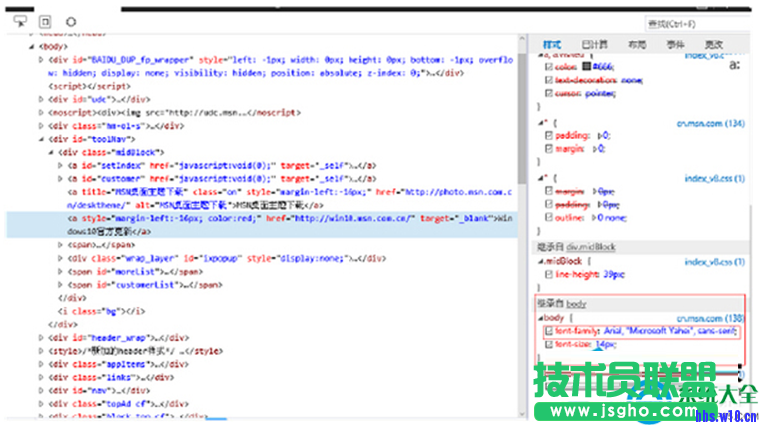
Task: Click the refresh DOM tree icon
Action: pyautogui.click(x=71, y=21)
